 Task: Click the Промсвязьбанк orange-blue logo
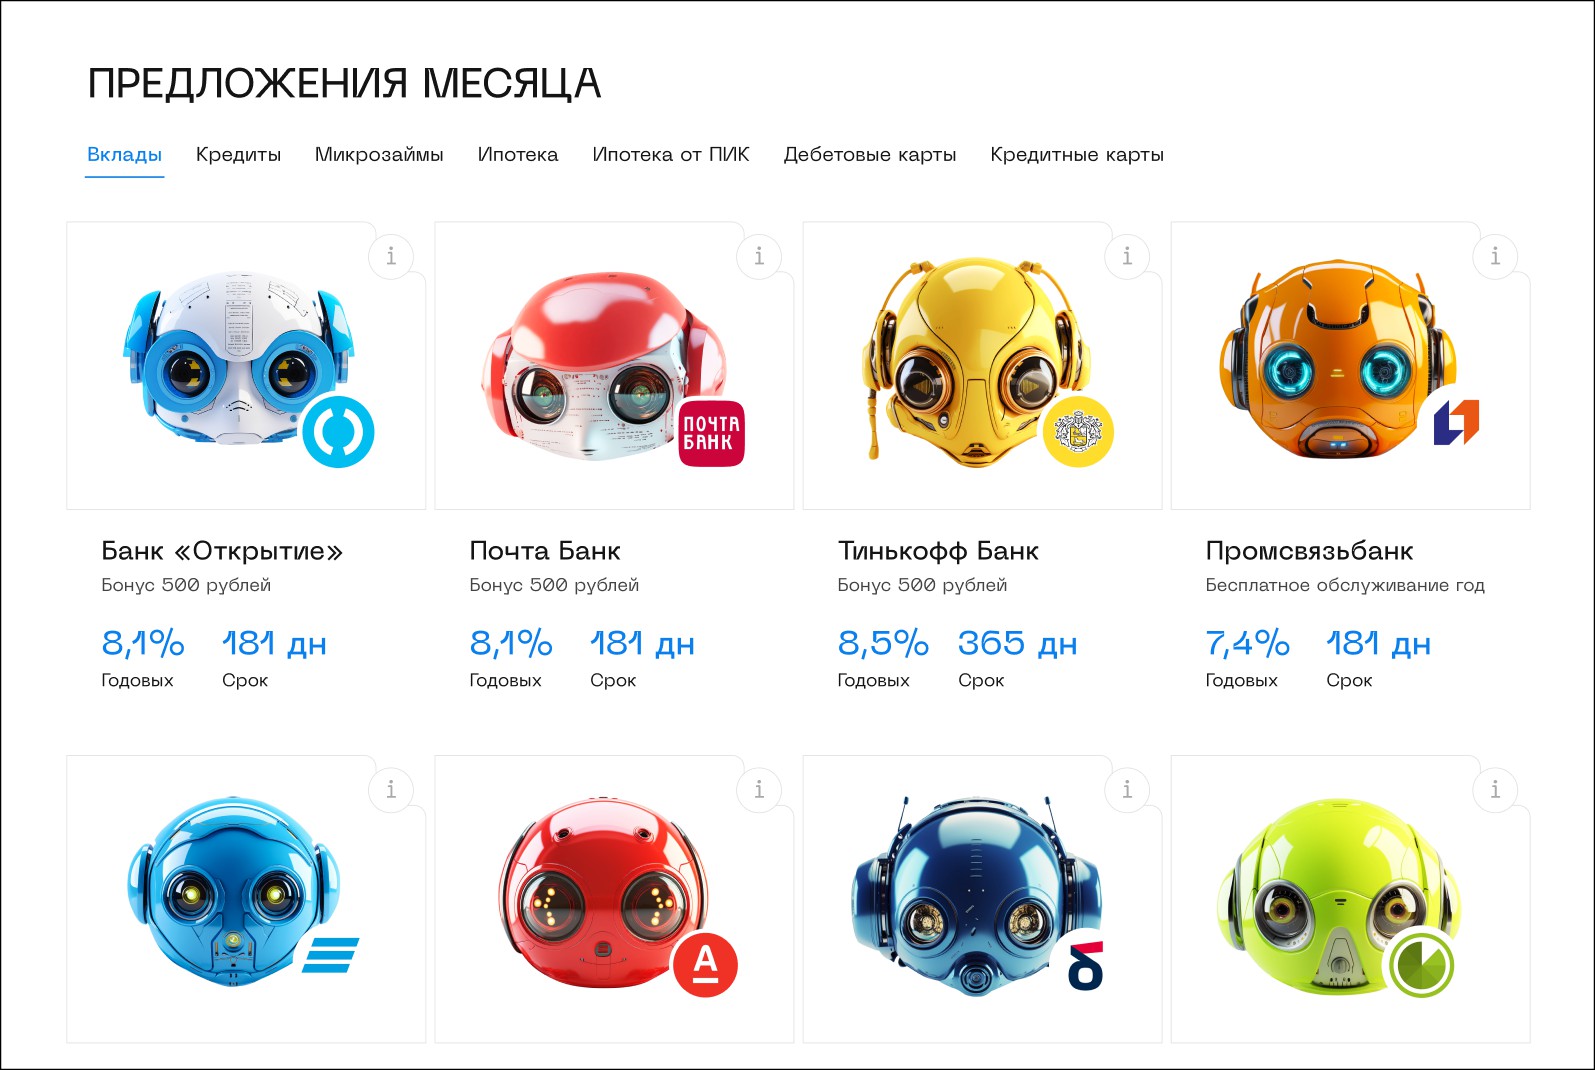click(1455, 422)
